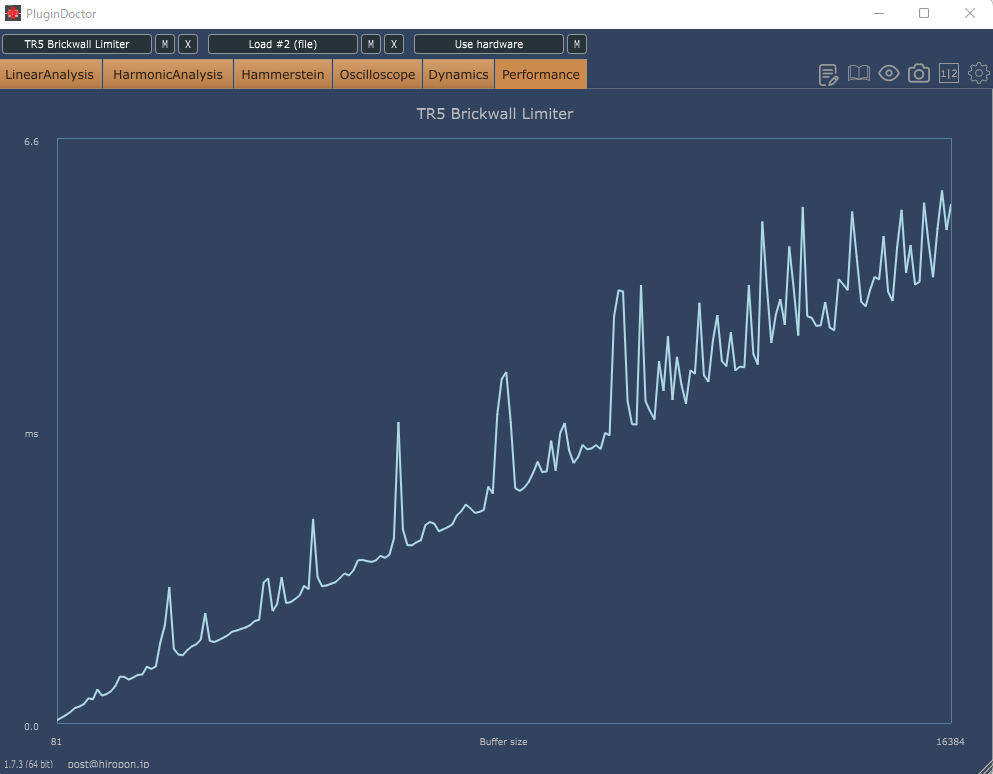Maximize the PluginDoctor window
The width and height of the screenshot is (993, 774).
924,13
